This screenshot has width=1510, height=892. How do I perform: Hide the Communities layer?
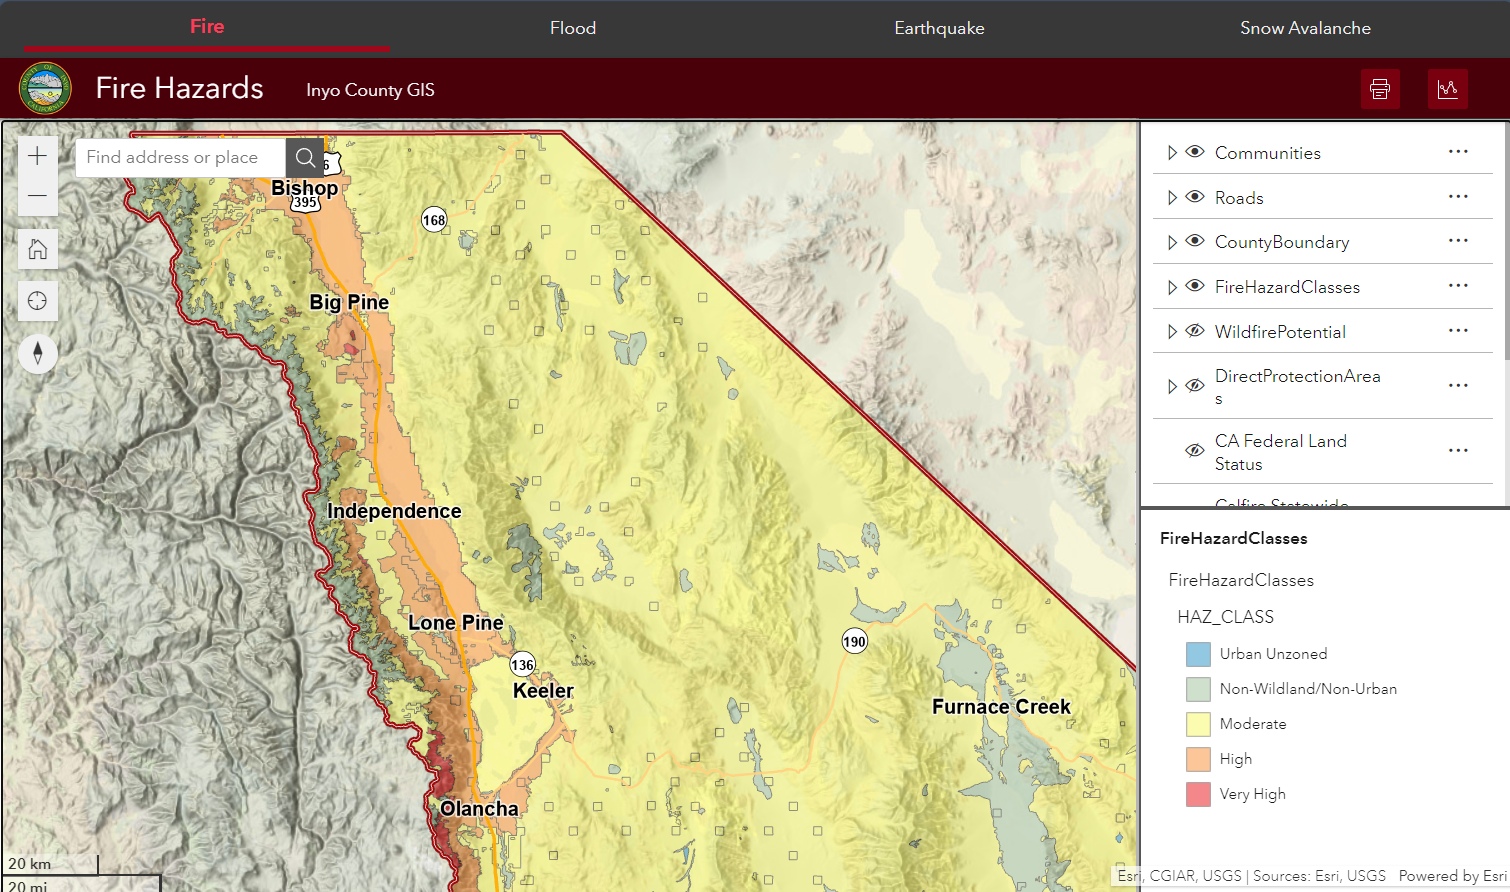[1195, 152]
